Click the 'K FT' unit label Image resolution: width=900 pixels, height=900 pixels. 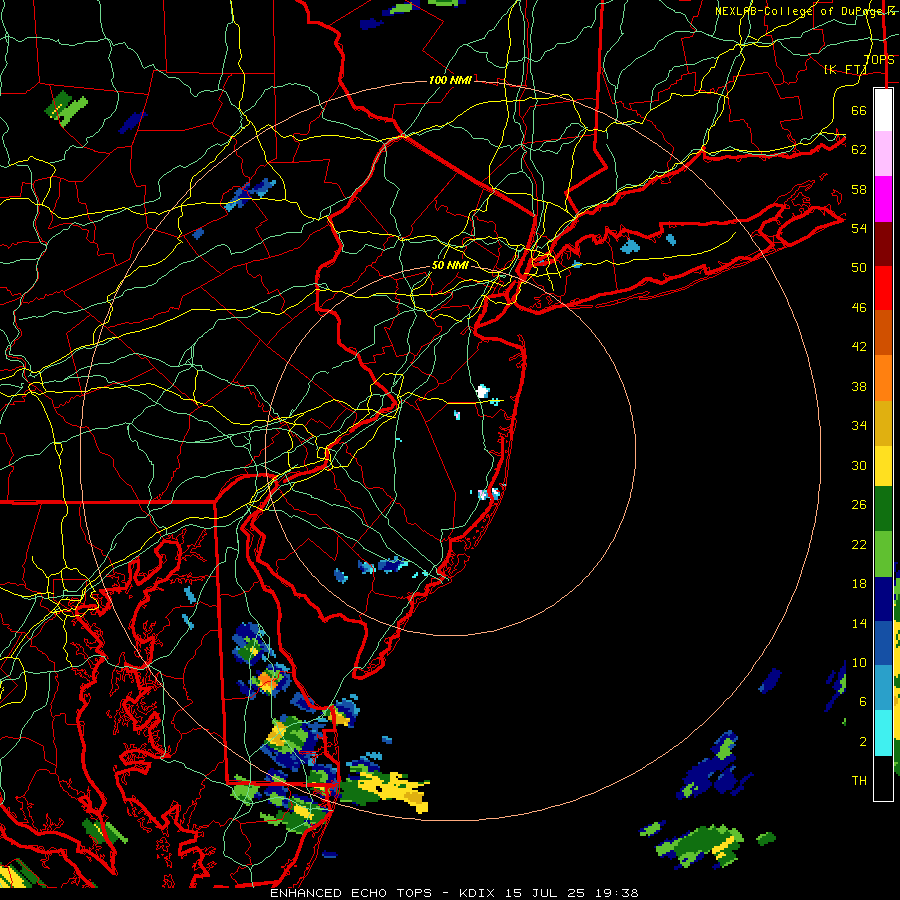tap(845, 69)
